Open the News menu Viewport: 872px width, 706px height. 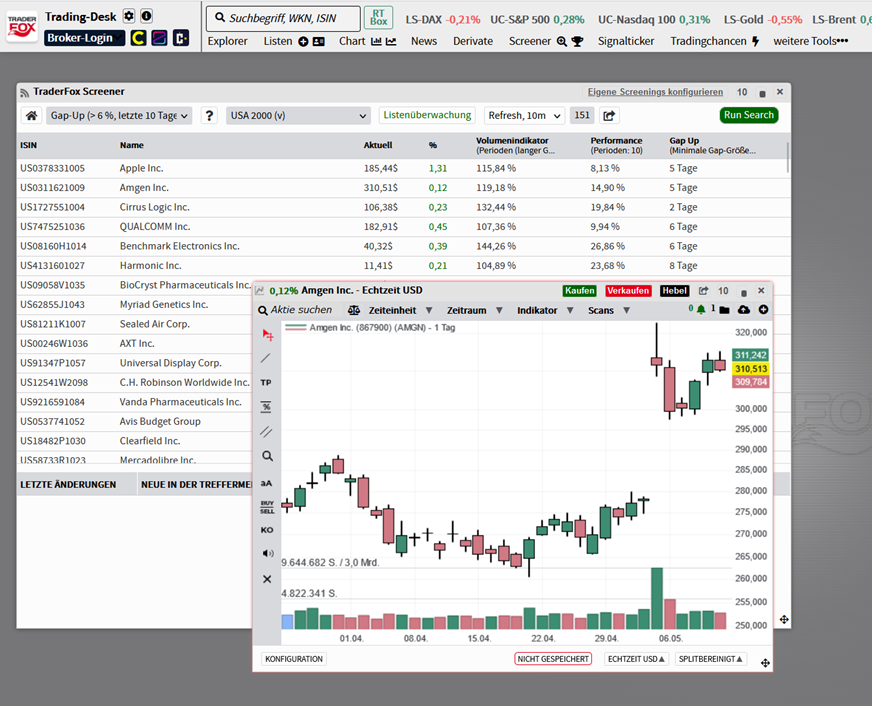(424, 41)
